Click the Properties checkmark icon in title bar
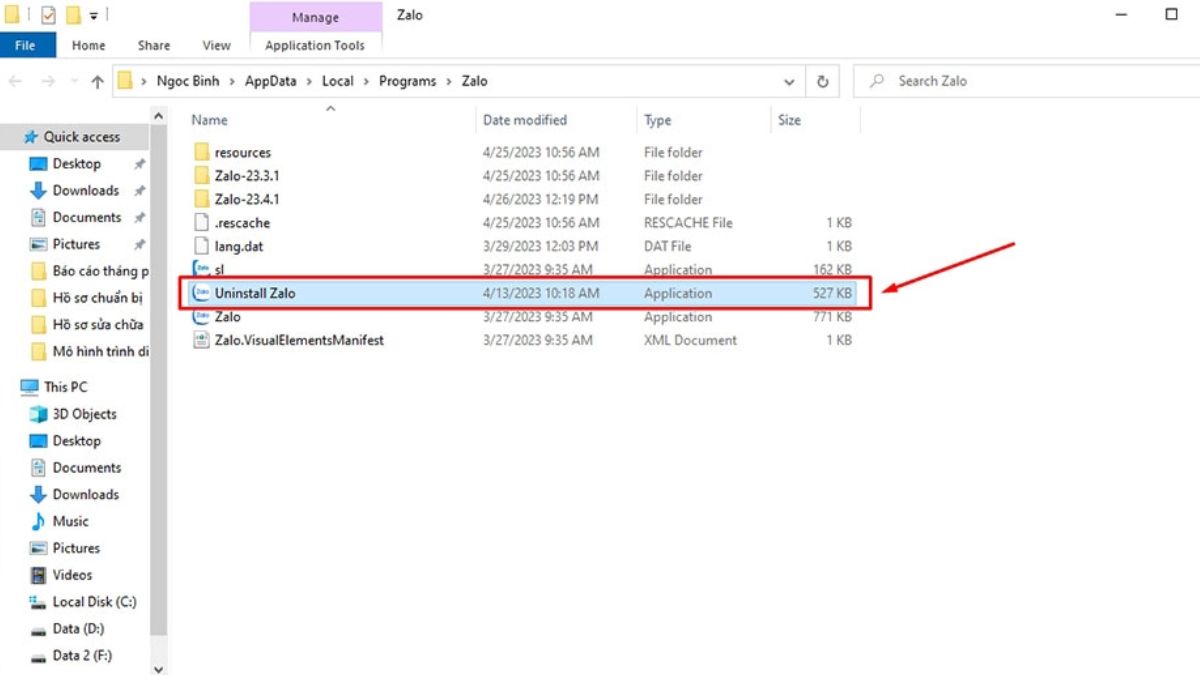The height and width of the screenshot is (675, 1200). (x=48, y=15)
